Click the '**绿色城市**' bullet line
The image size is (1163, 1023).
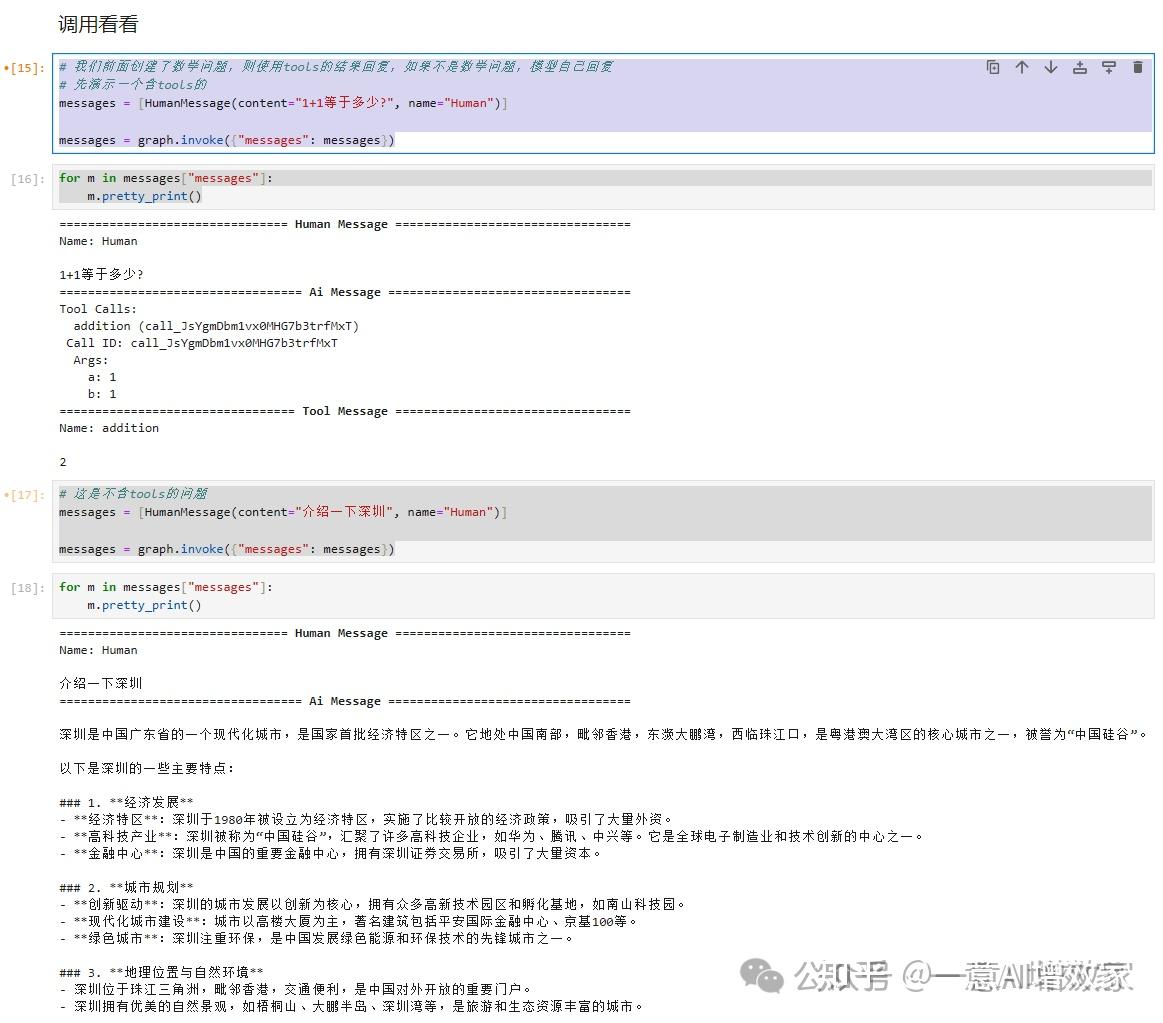click(x=317, y=938)
